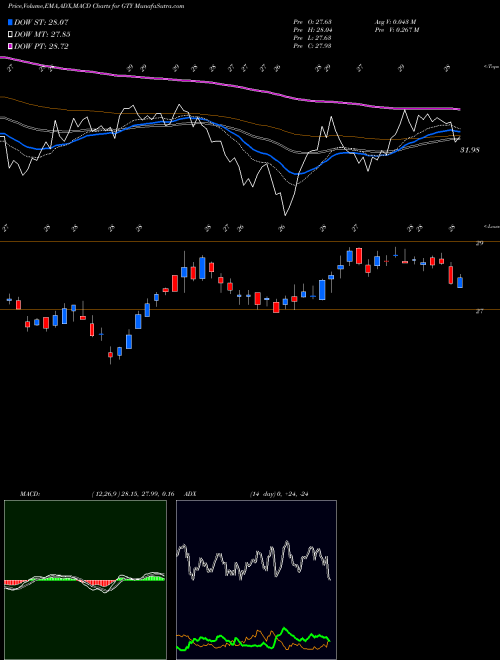Click the 'Pre L: 27.63' low value
Viewport: 500px width, 660px height.
click(313, 38)
